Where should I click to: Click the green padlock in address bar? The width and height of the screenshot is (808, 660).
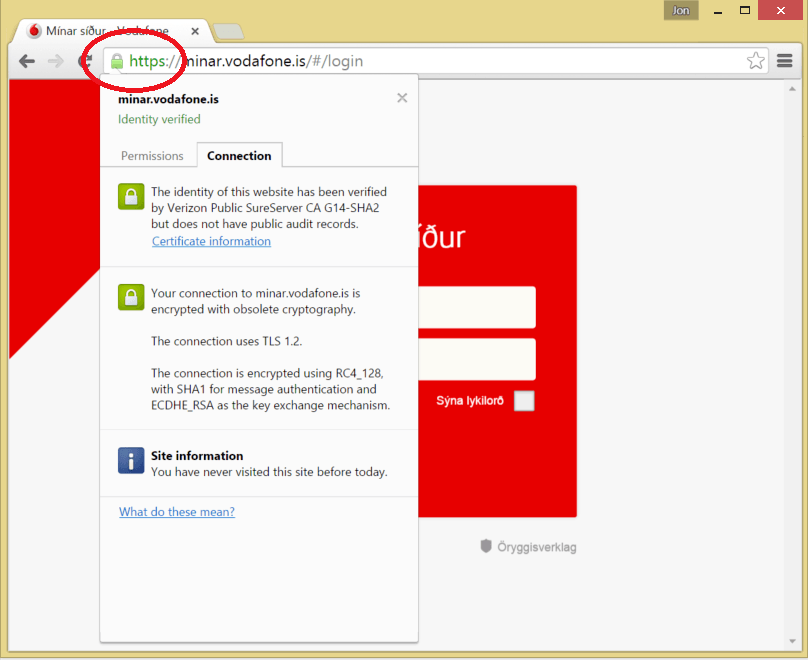[117, 61]
